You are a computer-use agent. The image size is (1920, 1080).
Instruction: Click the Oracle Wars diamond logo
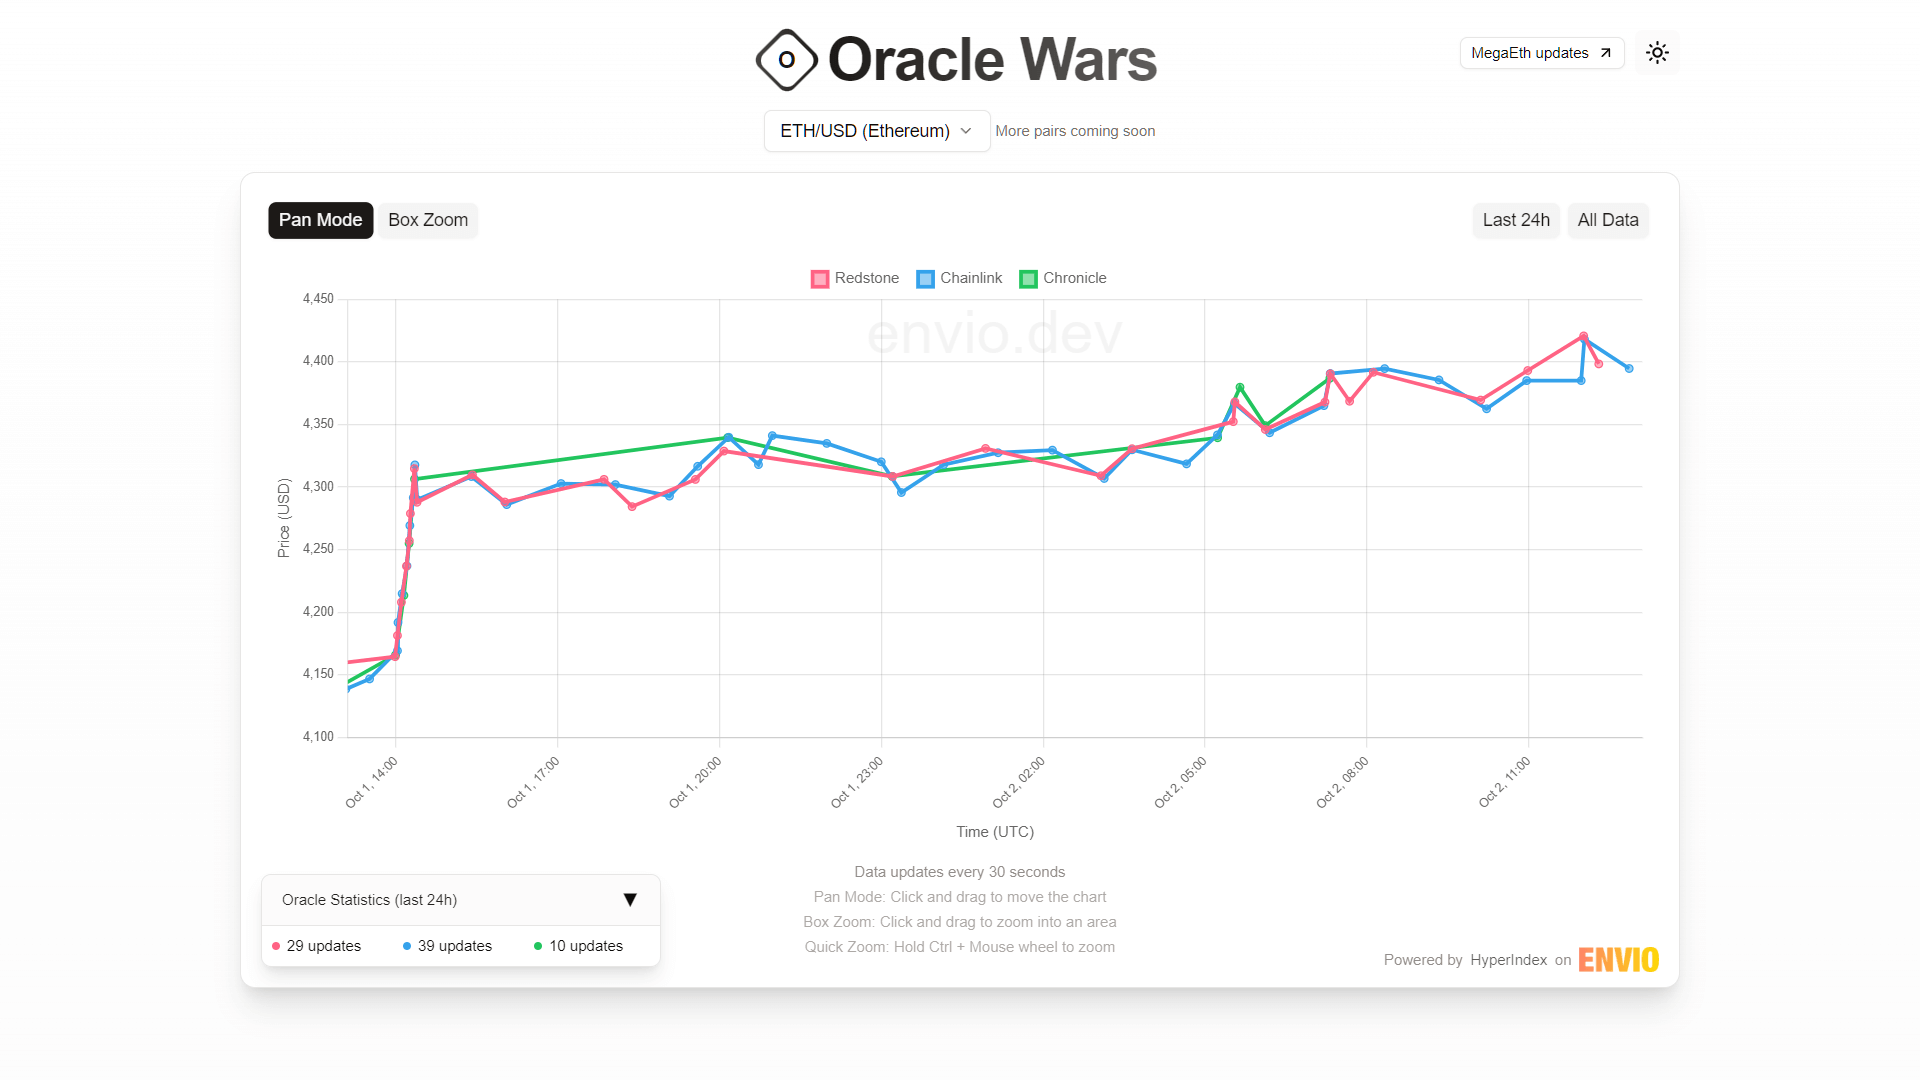[x=786, y=60]
